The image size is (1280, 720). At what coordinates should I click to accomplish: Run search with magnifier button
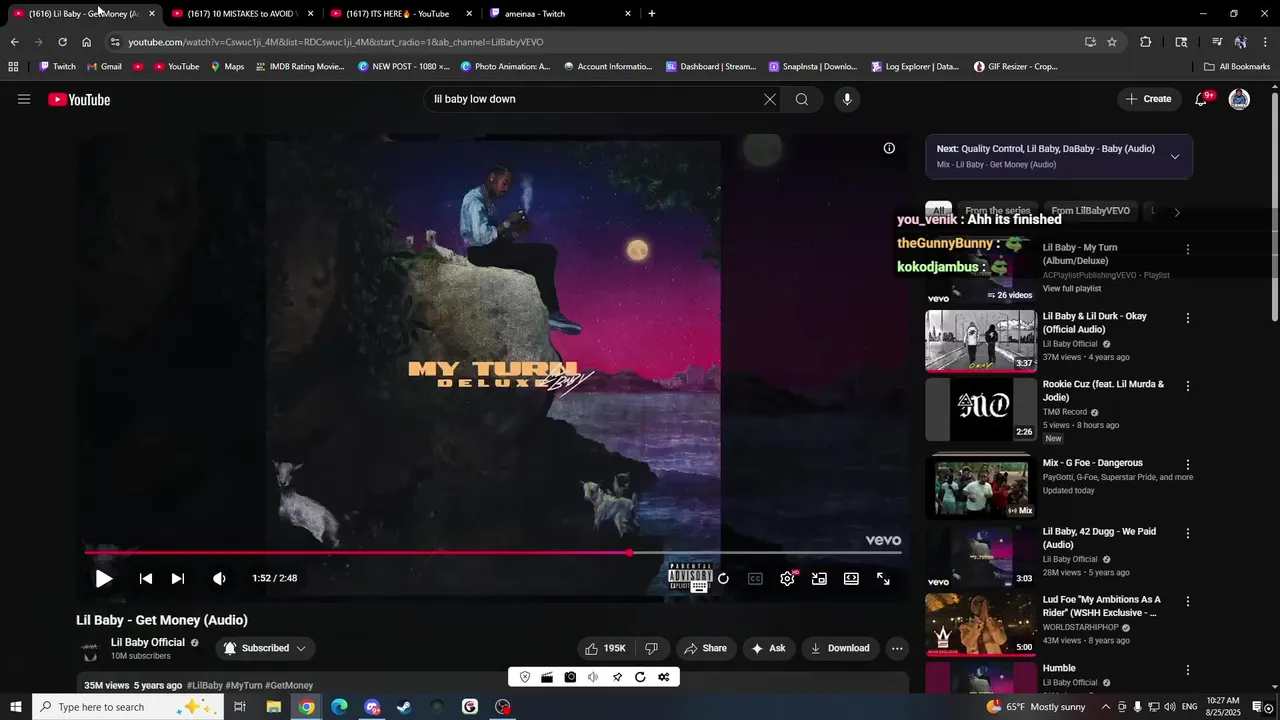coord(802,99)
